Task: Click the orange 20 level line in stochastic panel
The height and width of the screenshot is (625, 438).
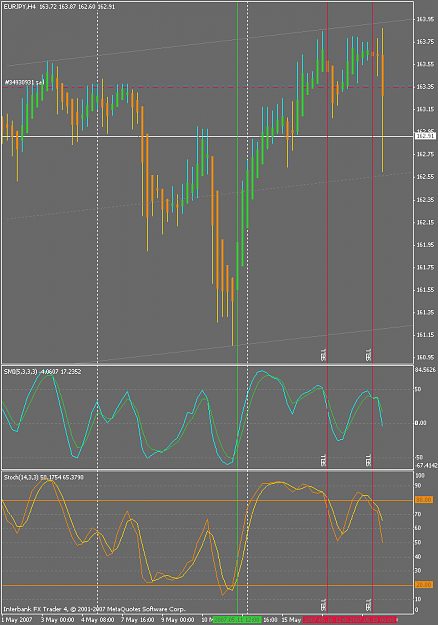Action: (x=207, y=585)
